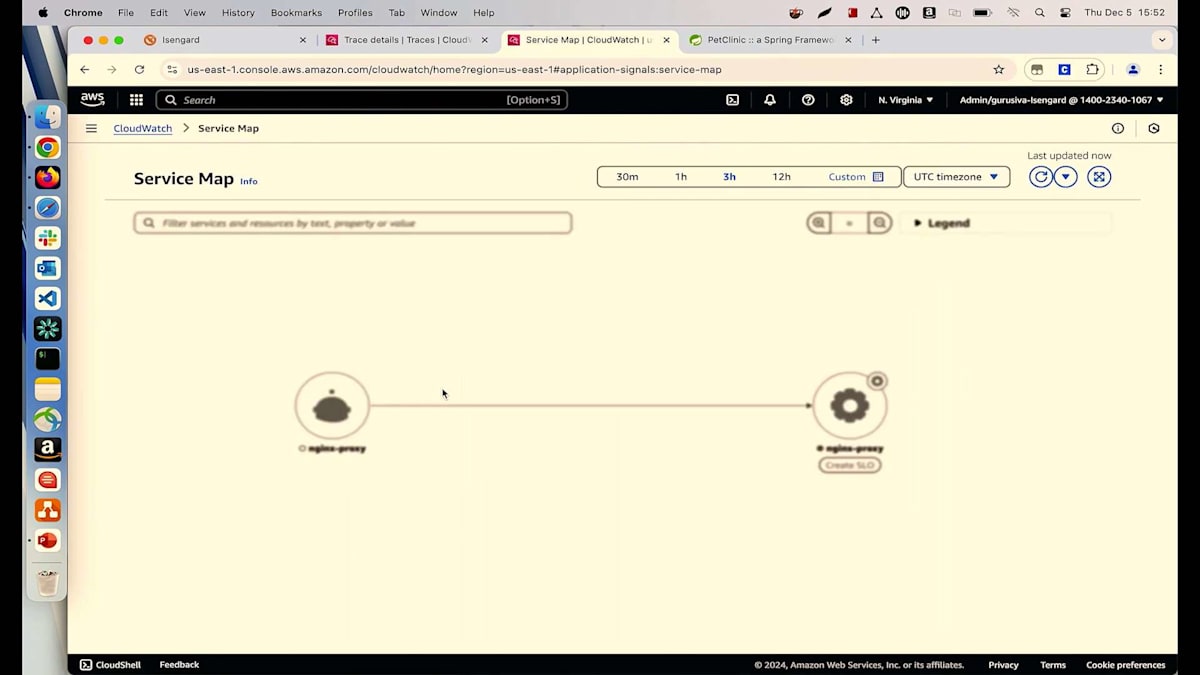The width and height of the screenshot is (1200, 675).
Task: Reload the page in Chrome
Action: click(139, 69)
